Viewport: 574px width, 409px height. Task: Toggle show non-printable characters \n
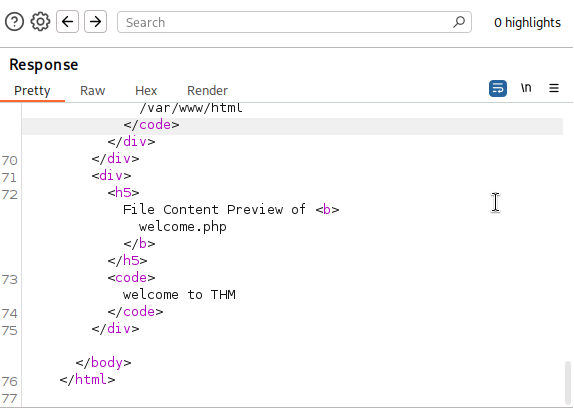coord(526,88)
